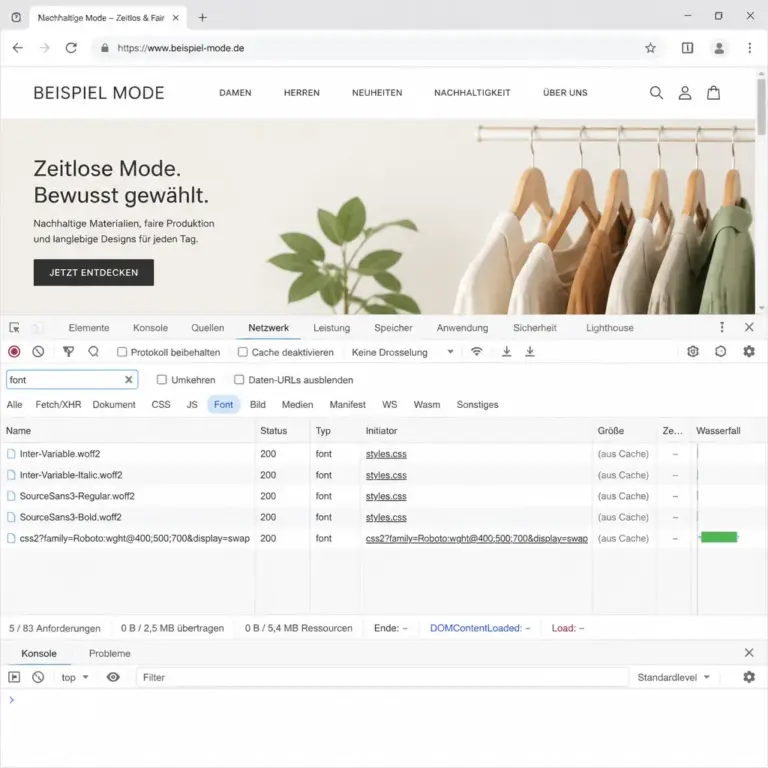Filter requests by Alle type
This screenshot has width=768, height=768.
[x=14, y=405]
